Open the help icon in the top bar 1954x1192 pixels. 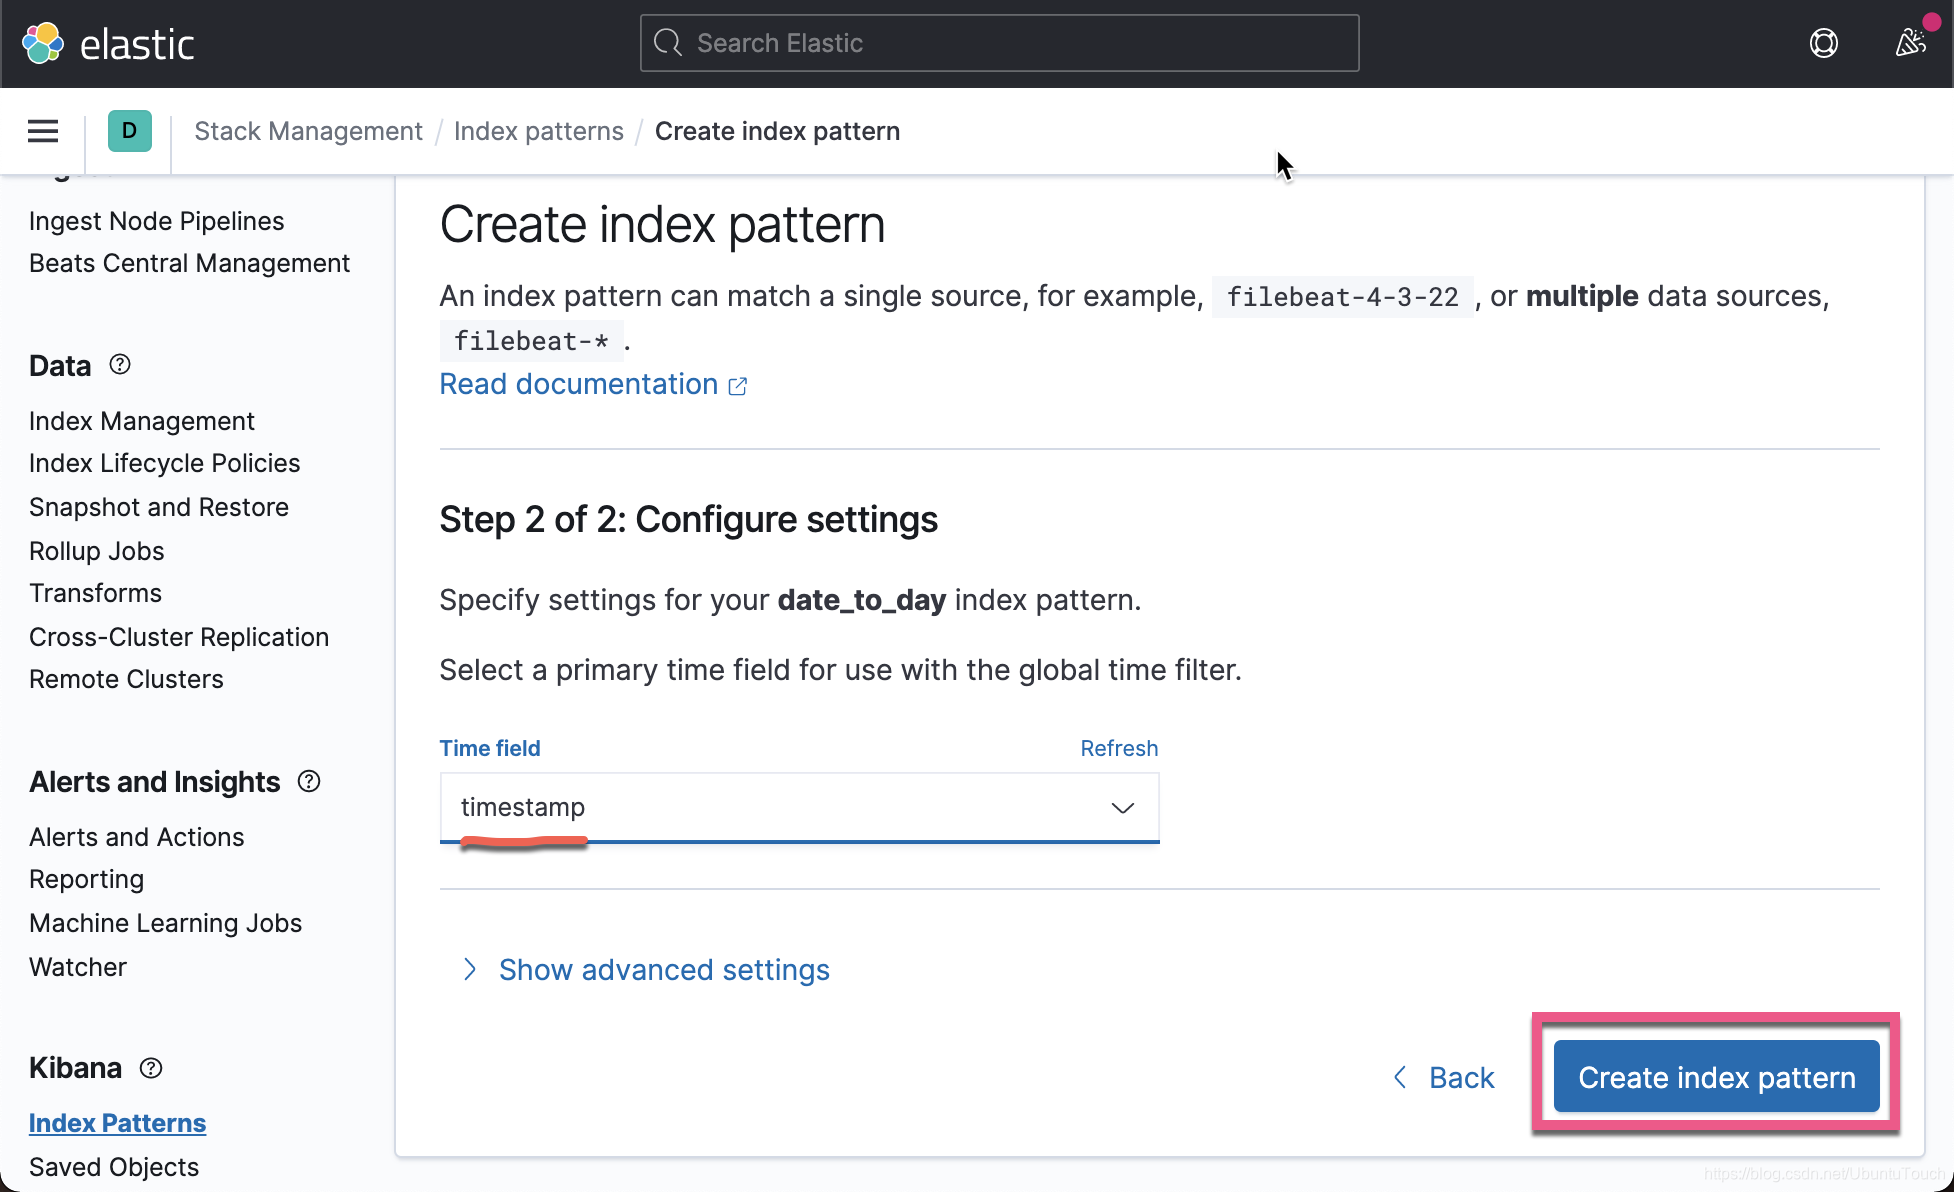coord(1823,43)
